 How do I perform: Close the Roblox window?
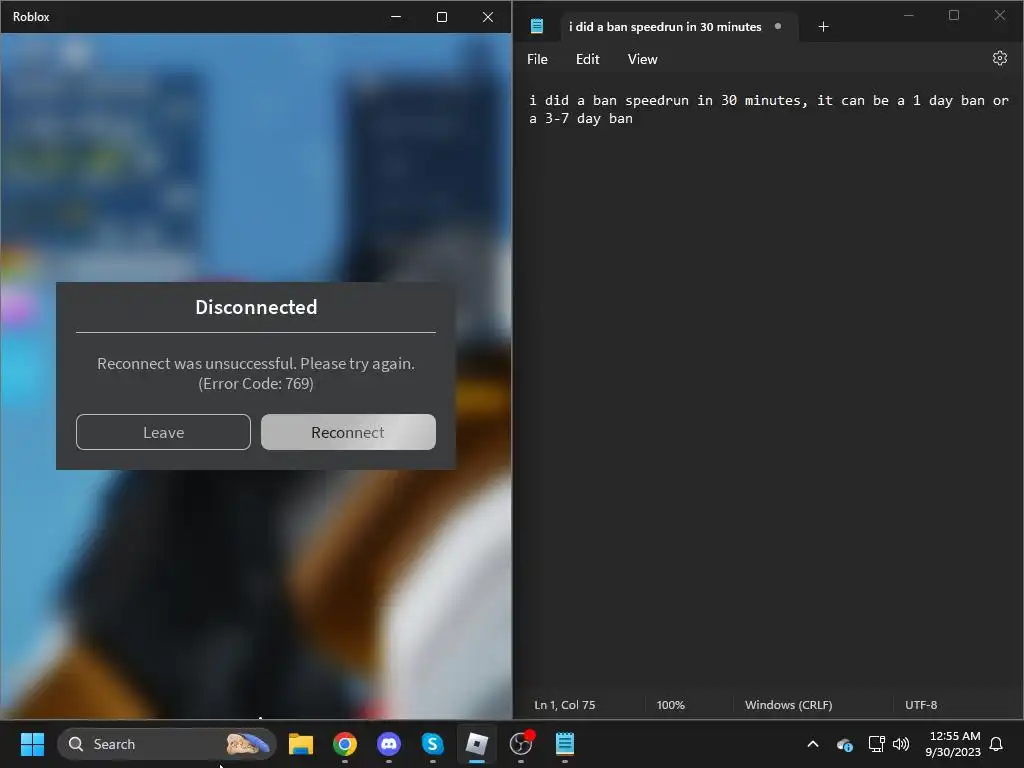pos(488,17)
